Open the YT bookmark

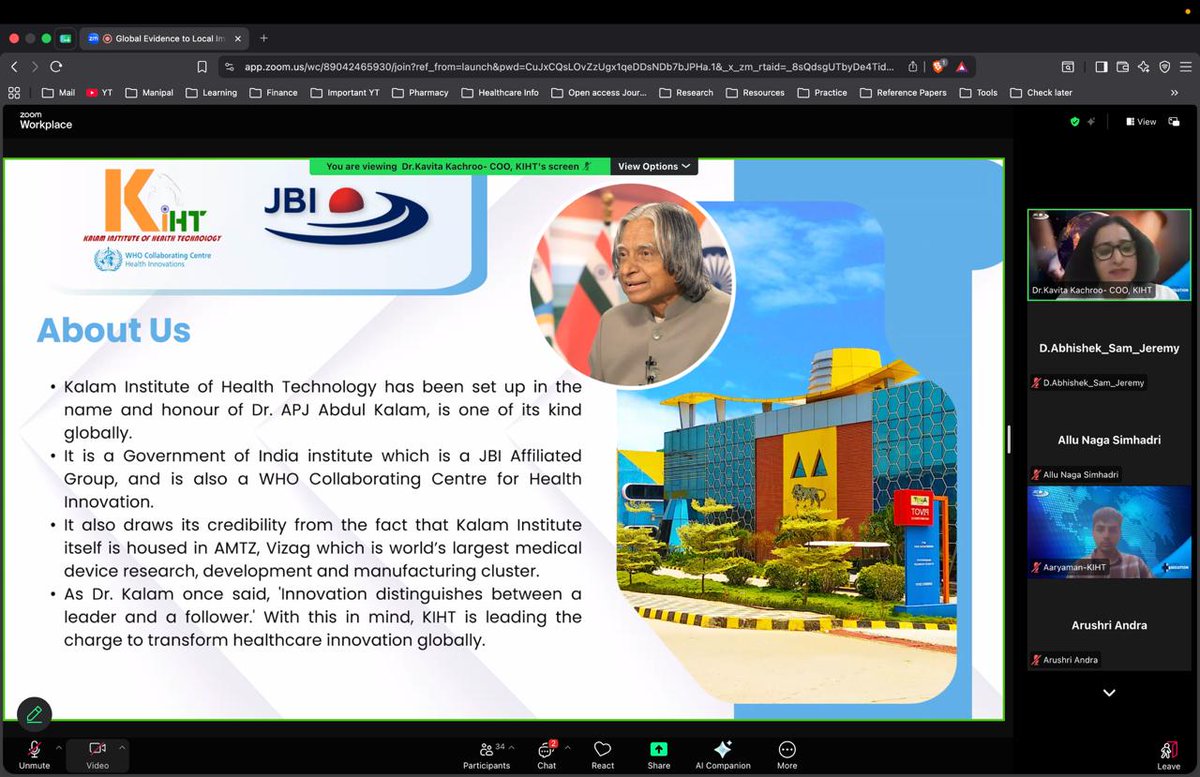(99, 92)
